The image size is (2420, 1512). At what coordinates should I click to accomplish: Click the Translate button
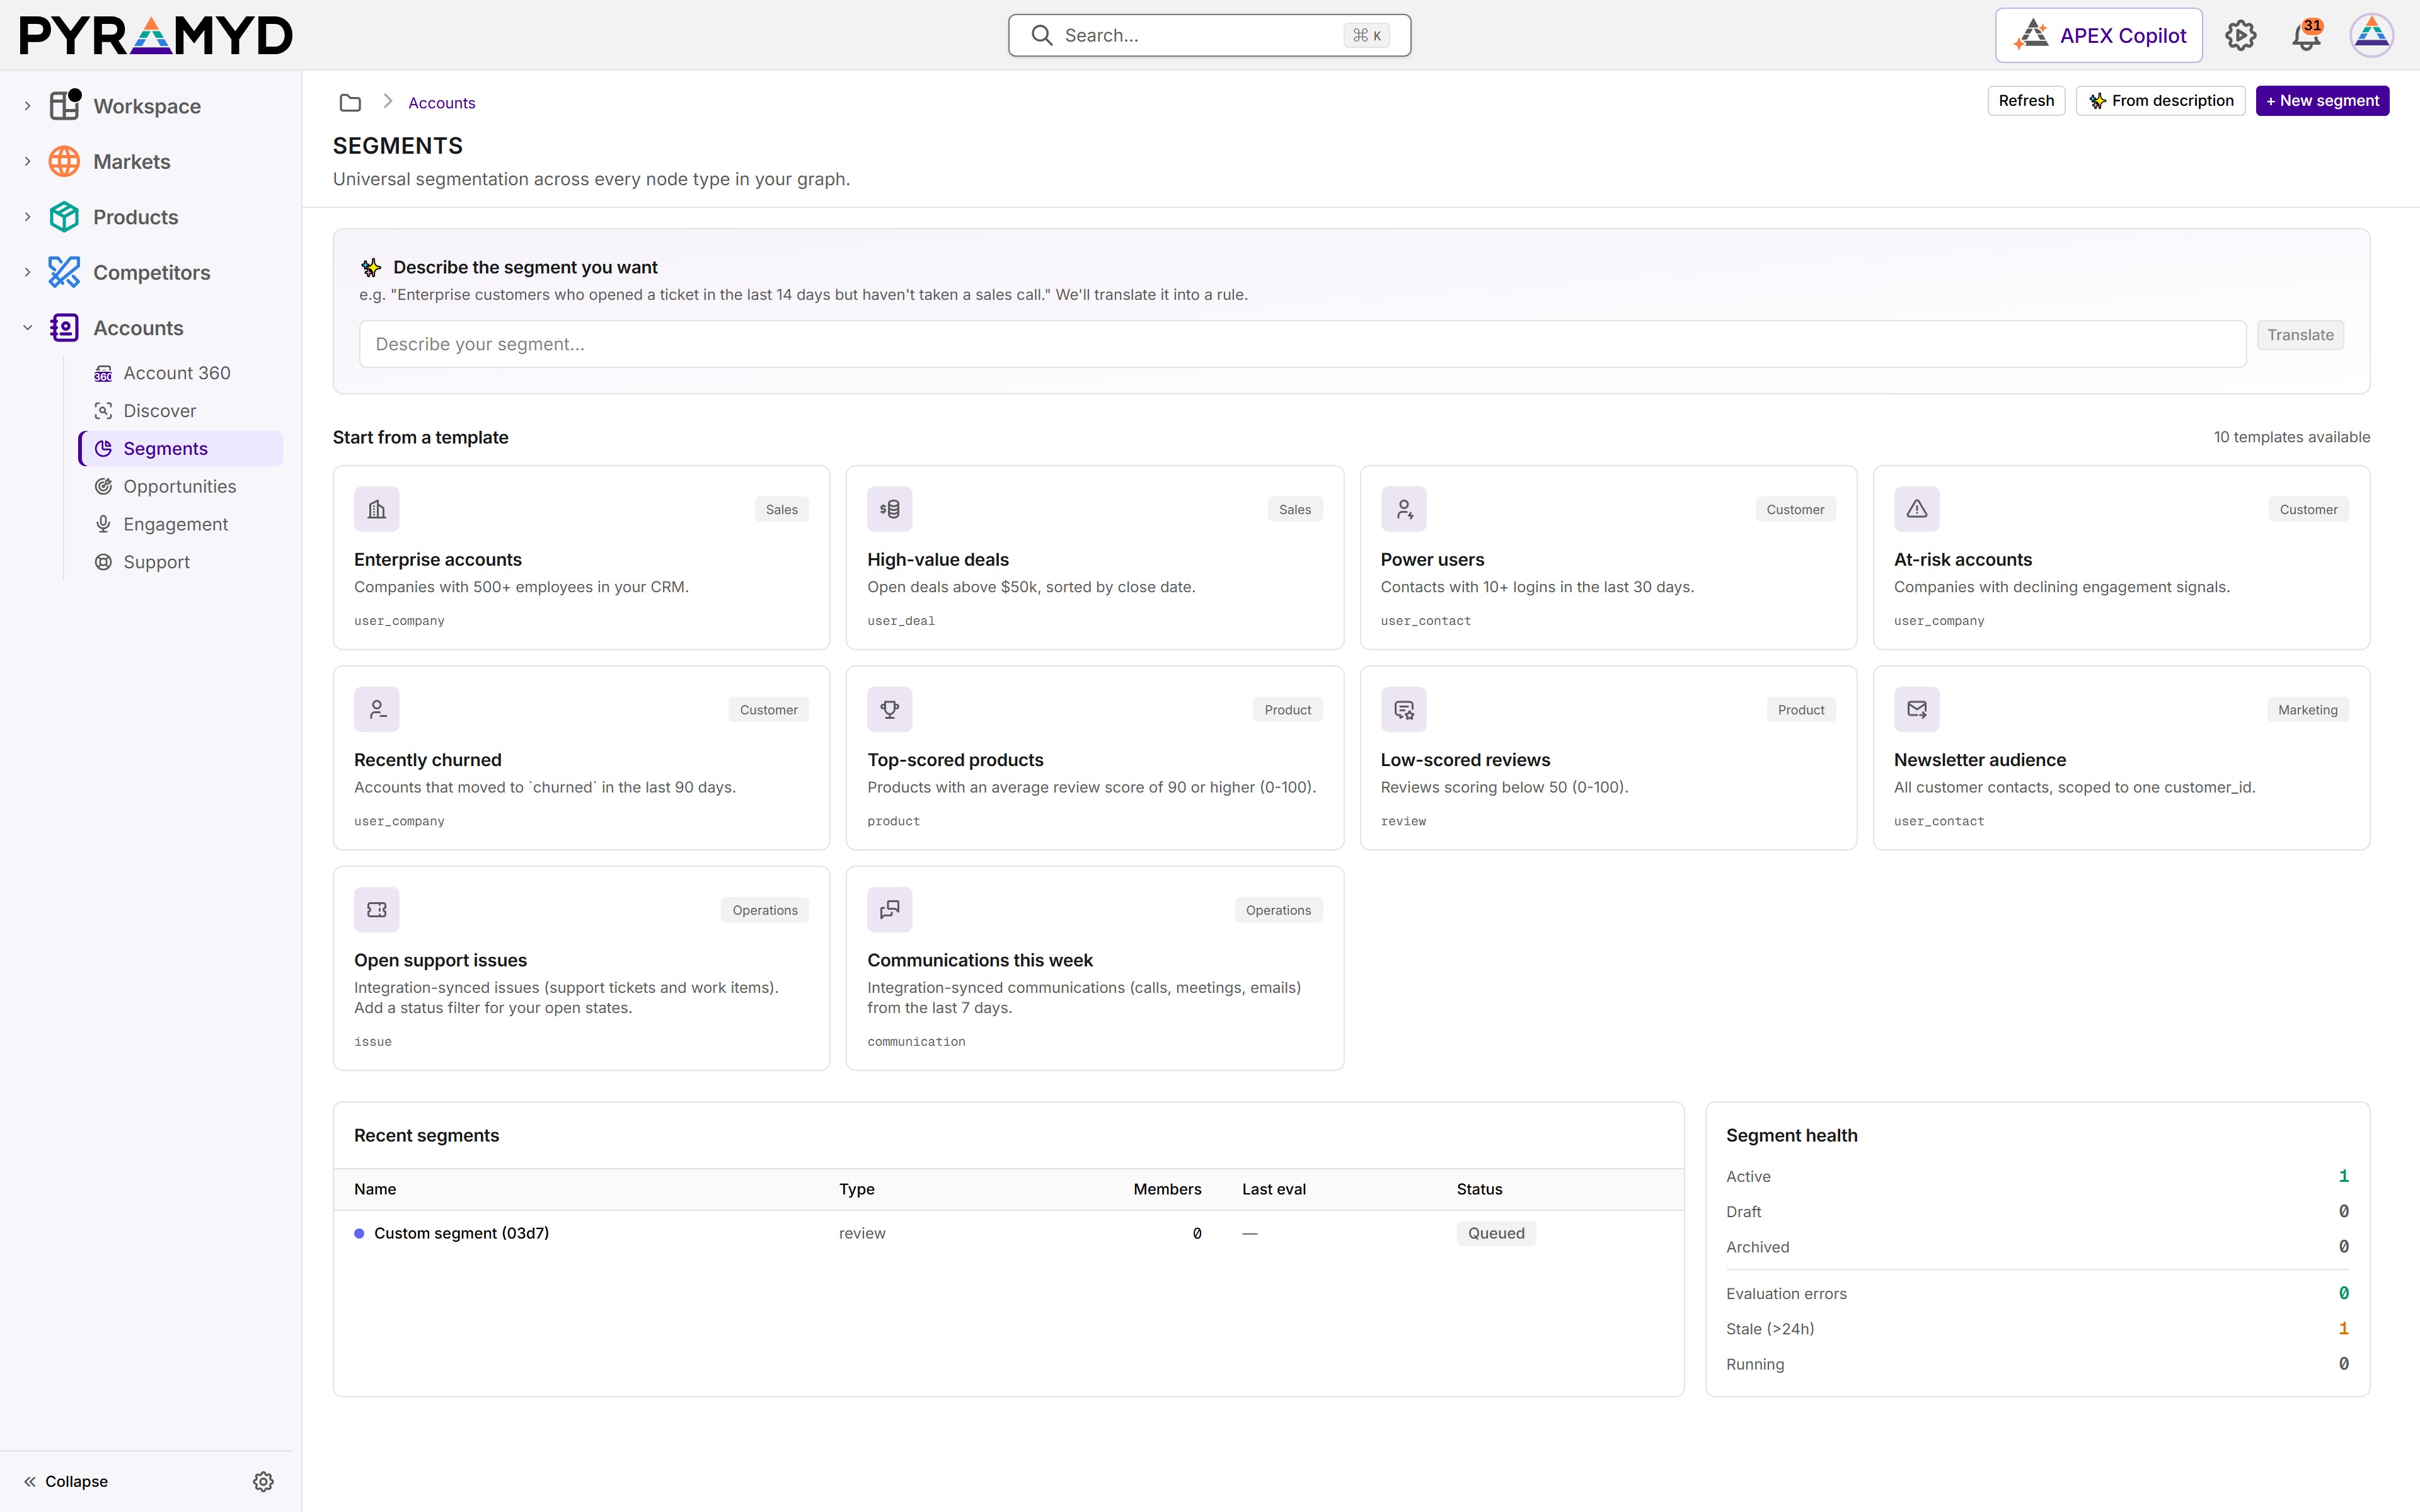[2300, 335]
